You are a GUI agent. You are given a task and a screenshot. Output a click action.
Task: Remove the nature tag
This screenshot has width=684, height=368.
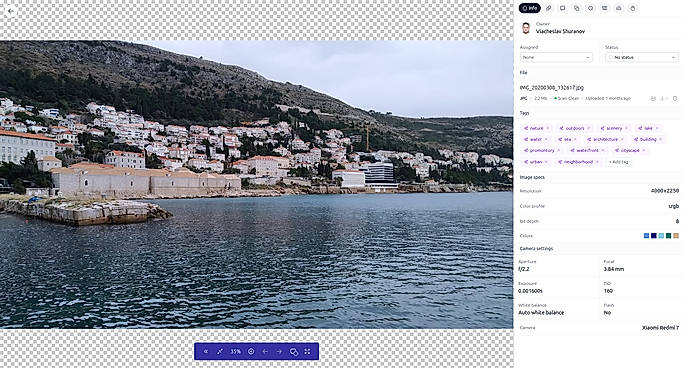click(x=548, y=128)
